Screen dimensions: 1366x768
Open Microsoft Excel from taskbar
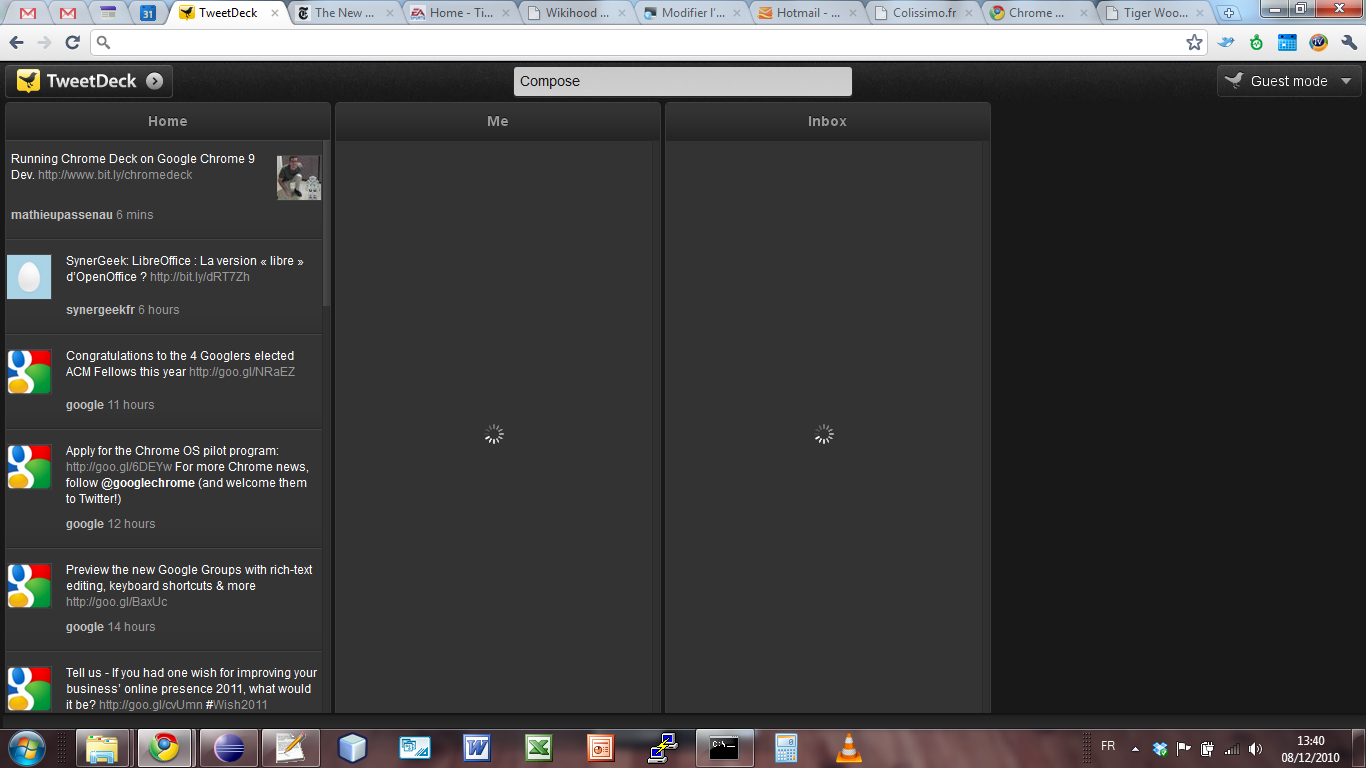pyautogui.click(x=539, y=748)
